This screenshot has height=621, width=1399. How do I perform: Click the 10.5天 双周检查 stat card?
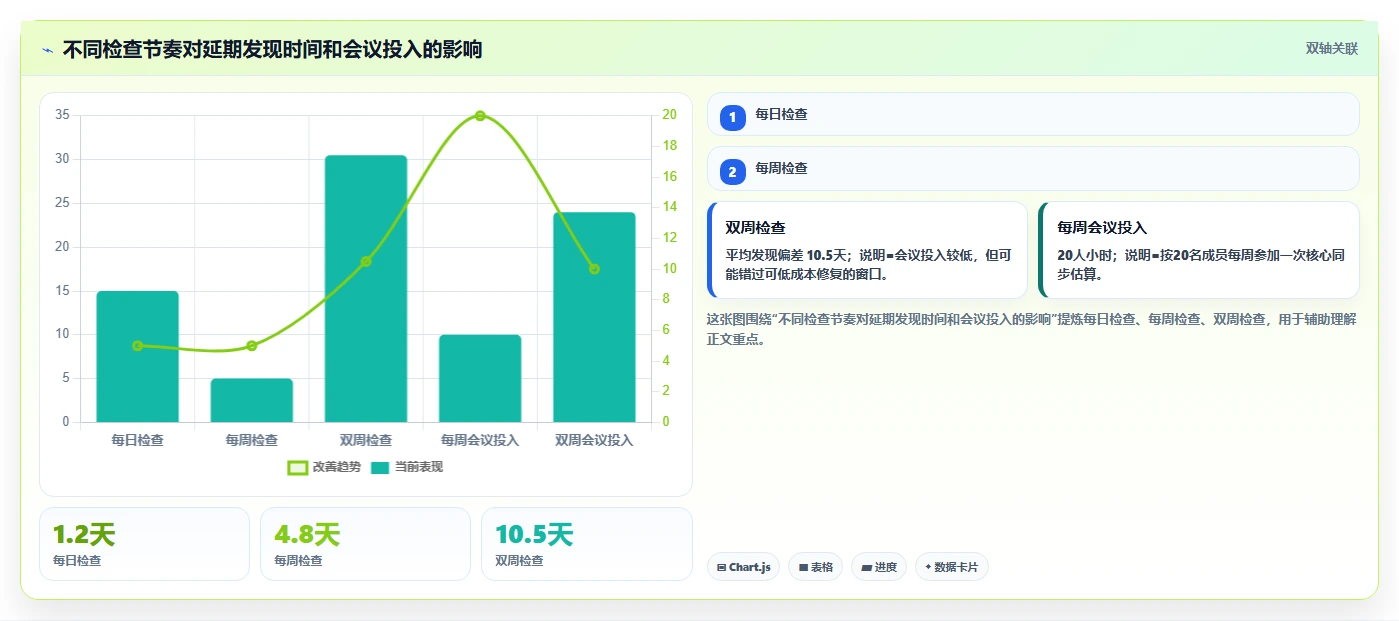pos(587,544)
